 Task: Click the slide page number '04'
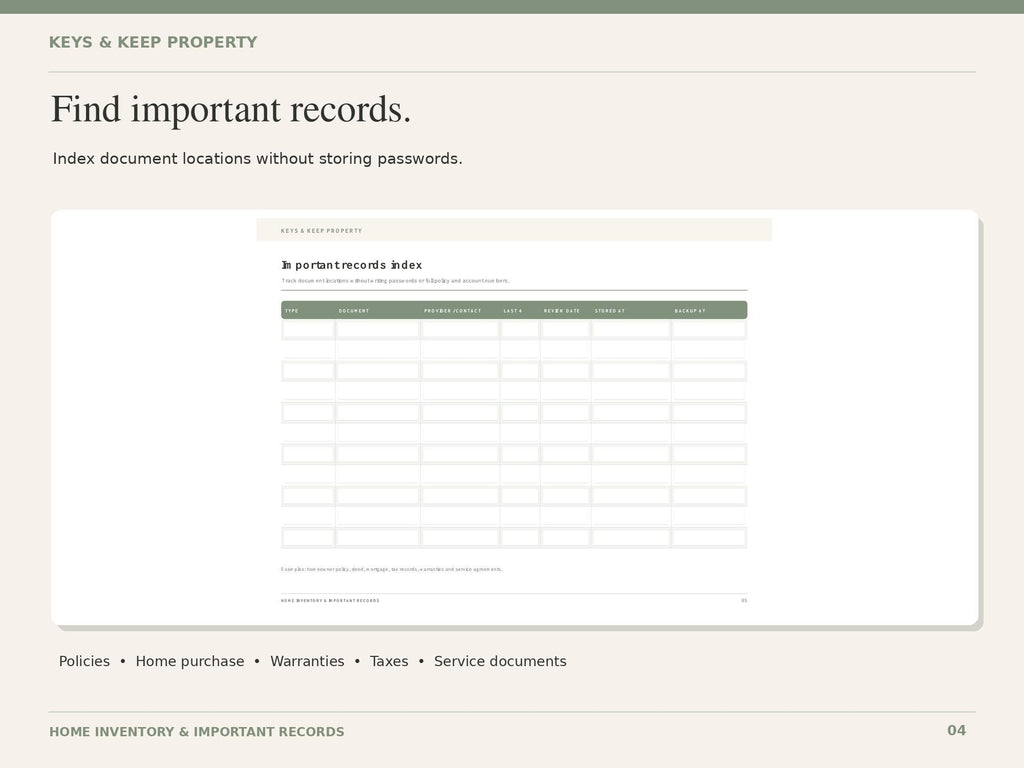pyautogui.click(x=957, y=730)
